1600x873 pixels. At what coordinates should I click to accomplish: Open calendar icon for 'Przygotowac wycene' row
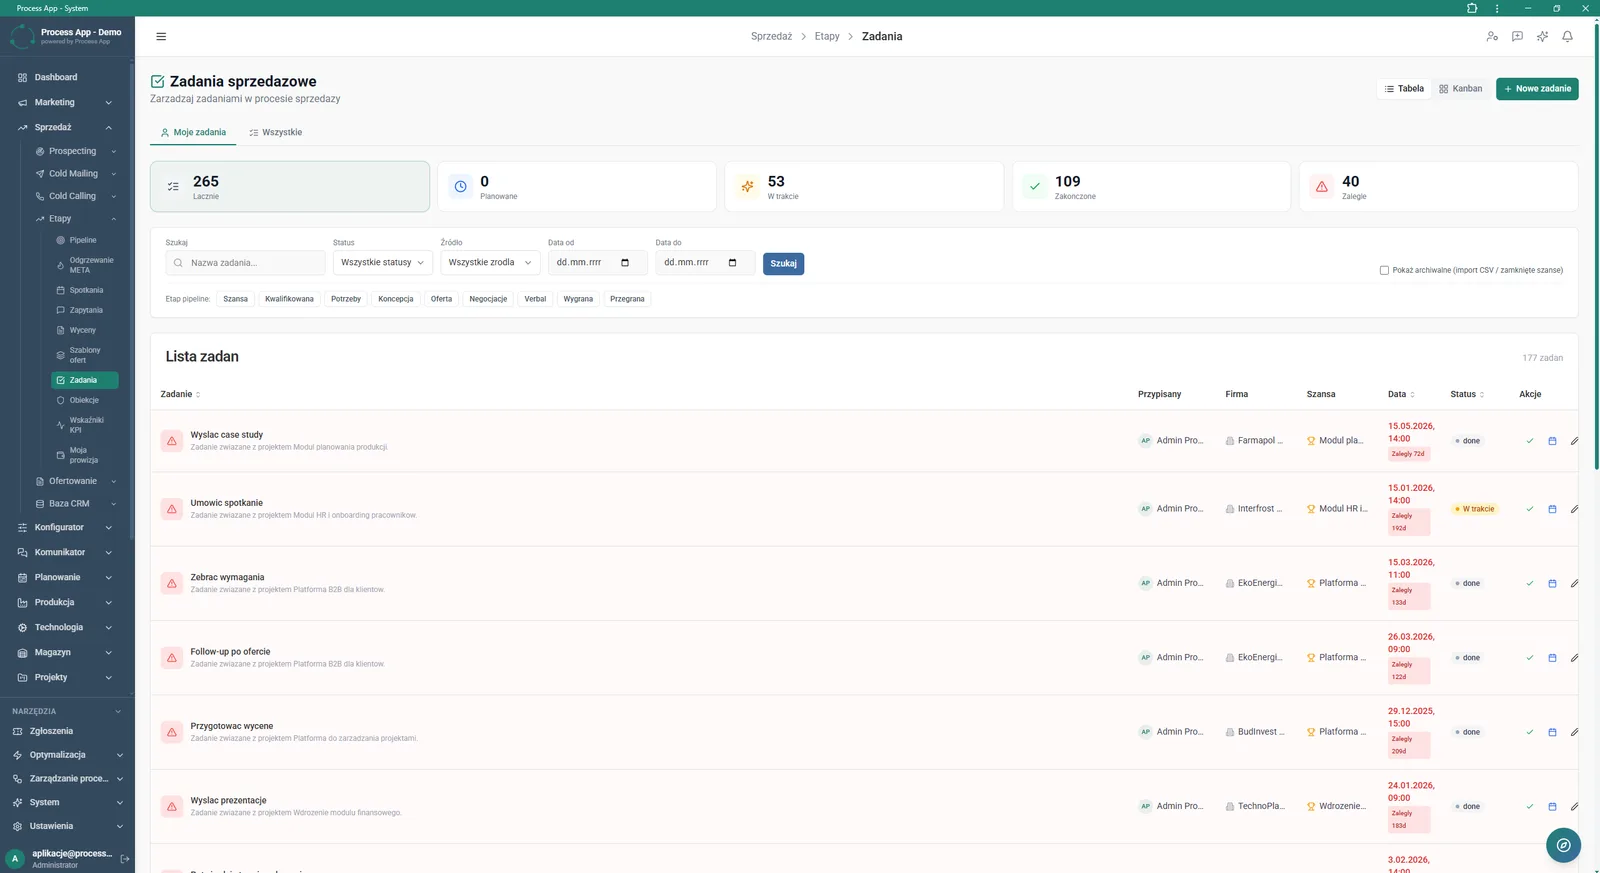[x=1552, y=732]
